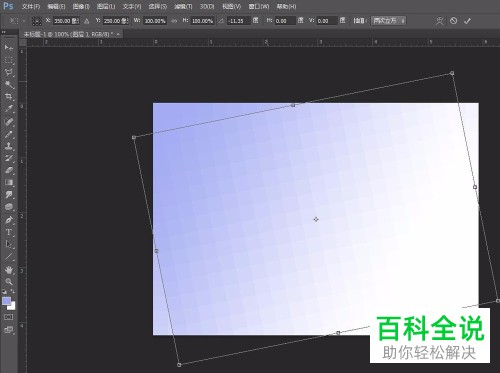Click the Y position field

(x=116, y=21)
